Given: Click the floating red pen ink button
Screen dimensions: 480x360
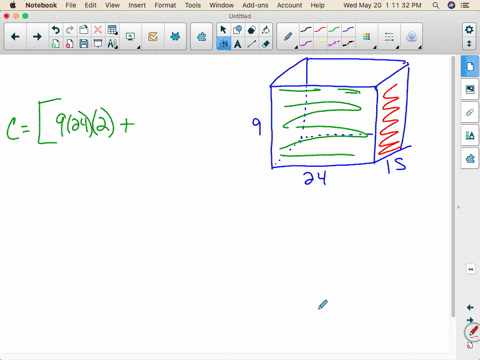Looking at the screenshot, I should 473,332.
